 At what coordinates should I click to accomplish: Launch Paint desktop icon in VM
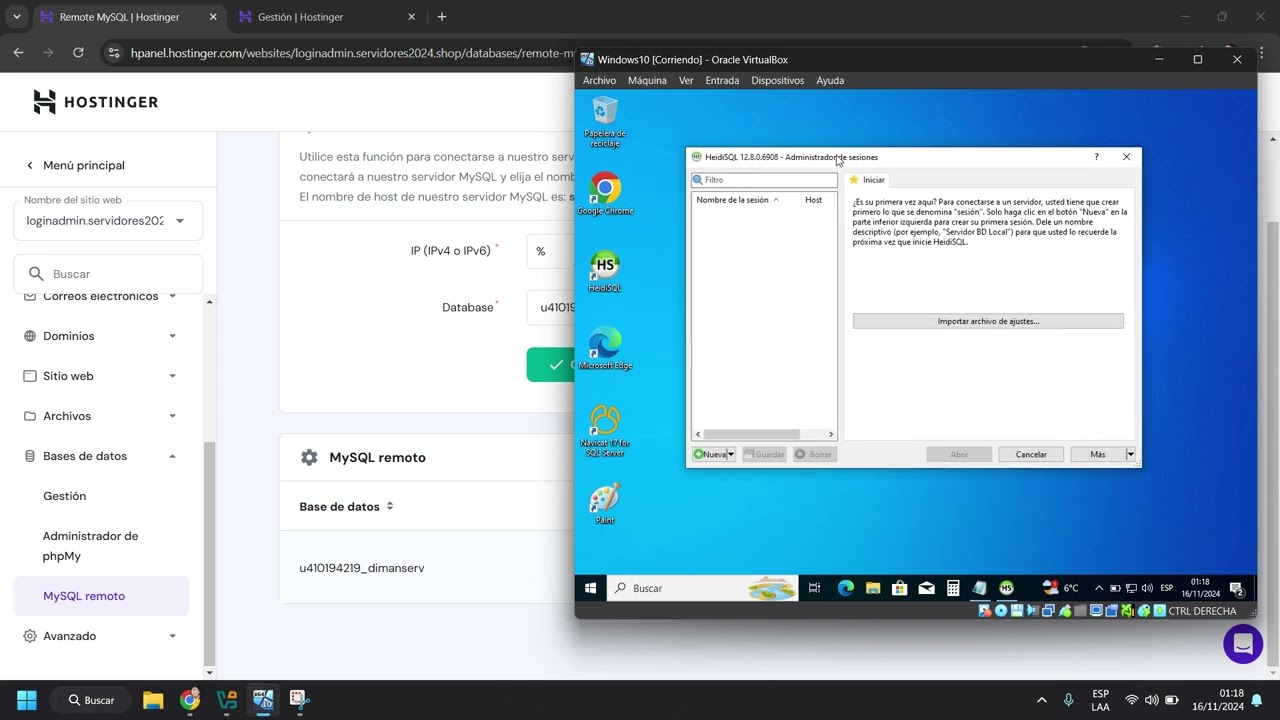pos(605,503)
